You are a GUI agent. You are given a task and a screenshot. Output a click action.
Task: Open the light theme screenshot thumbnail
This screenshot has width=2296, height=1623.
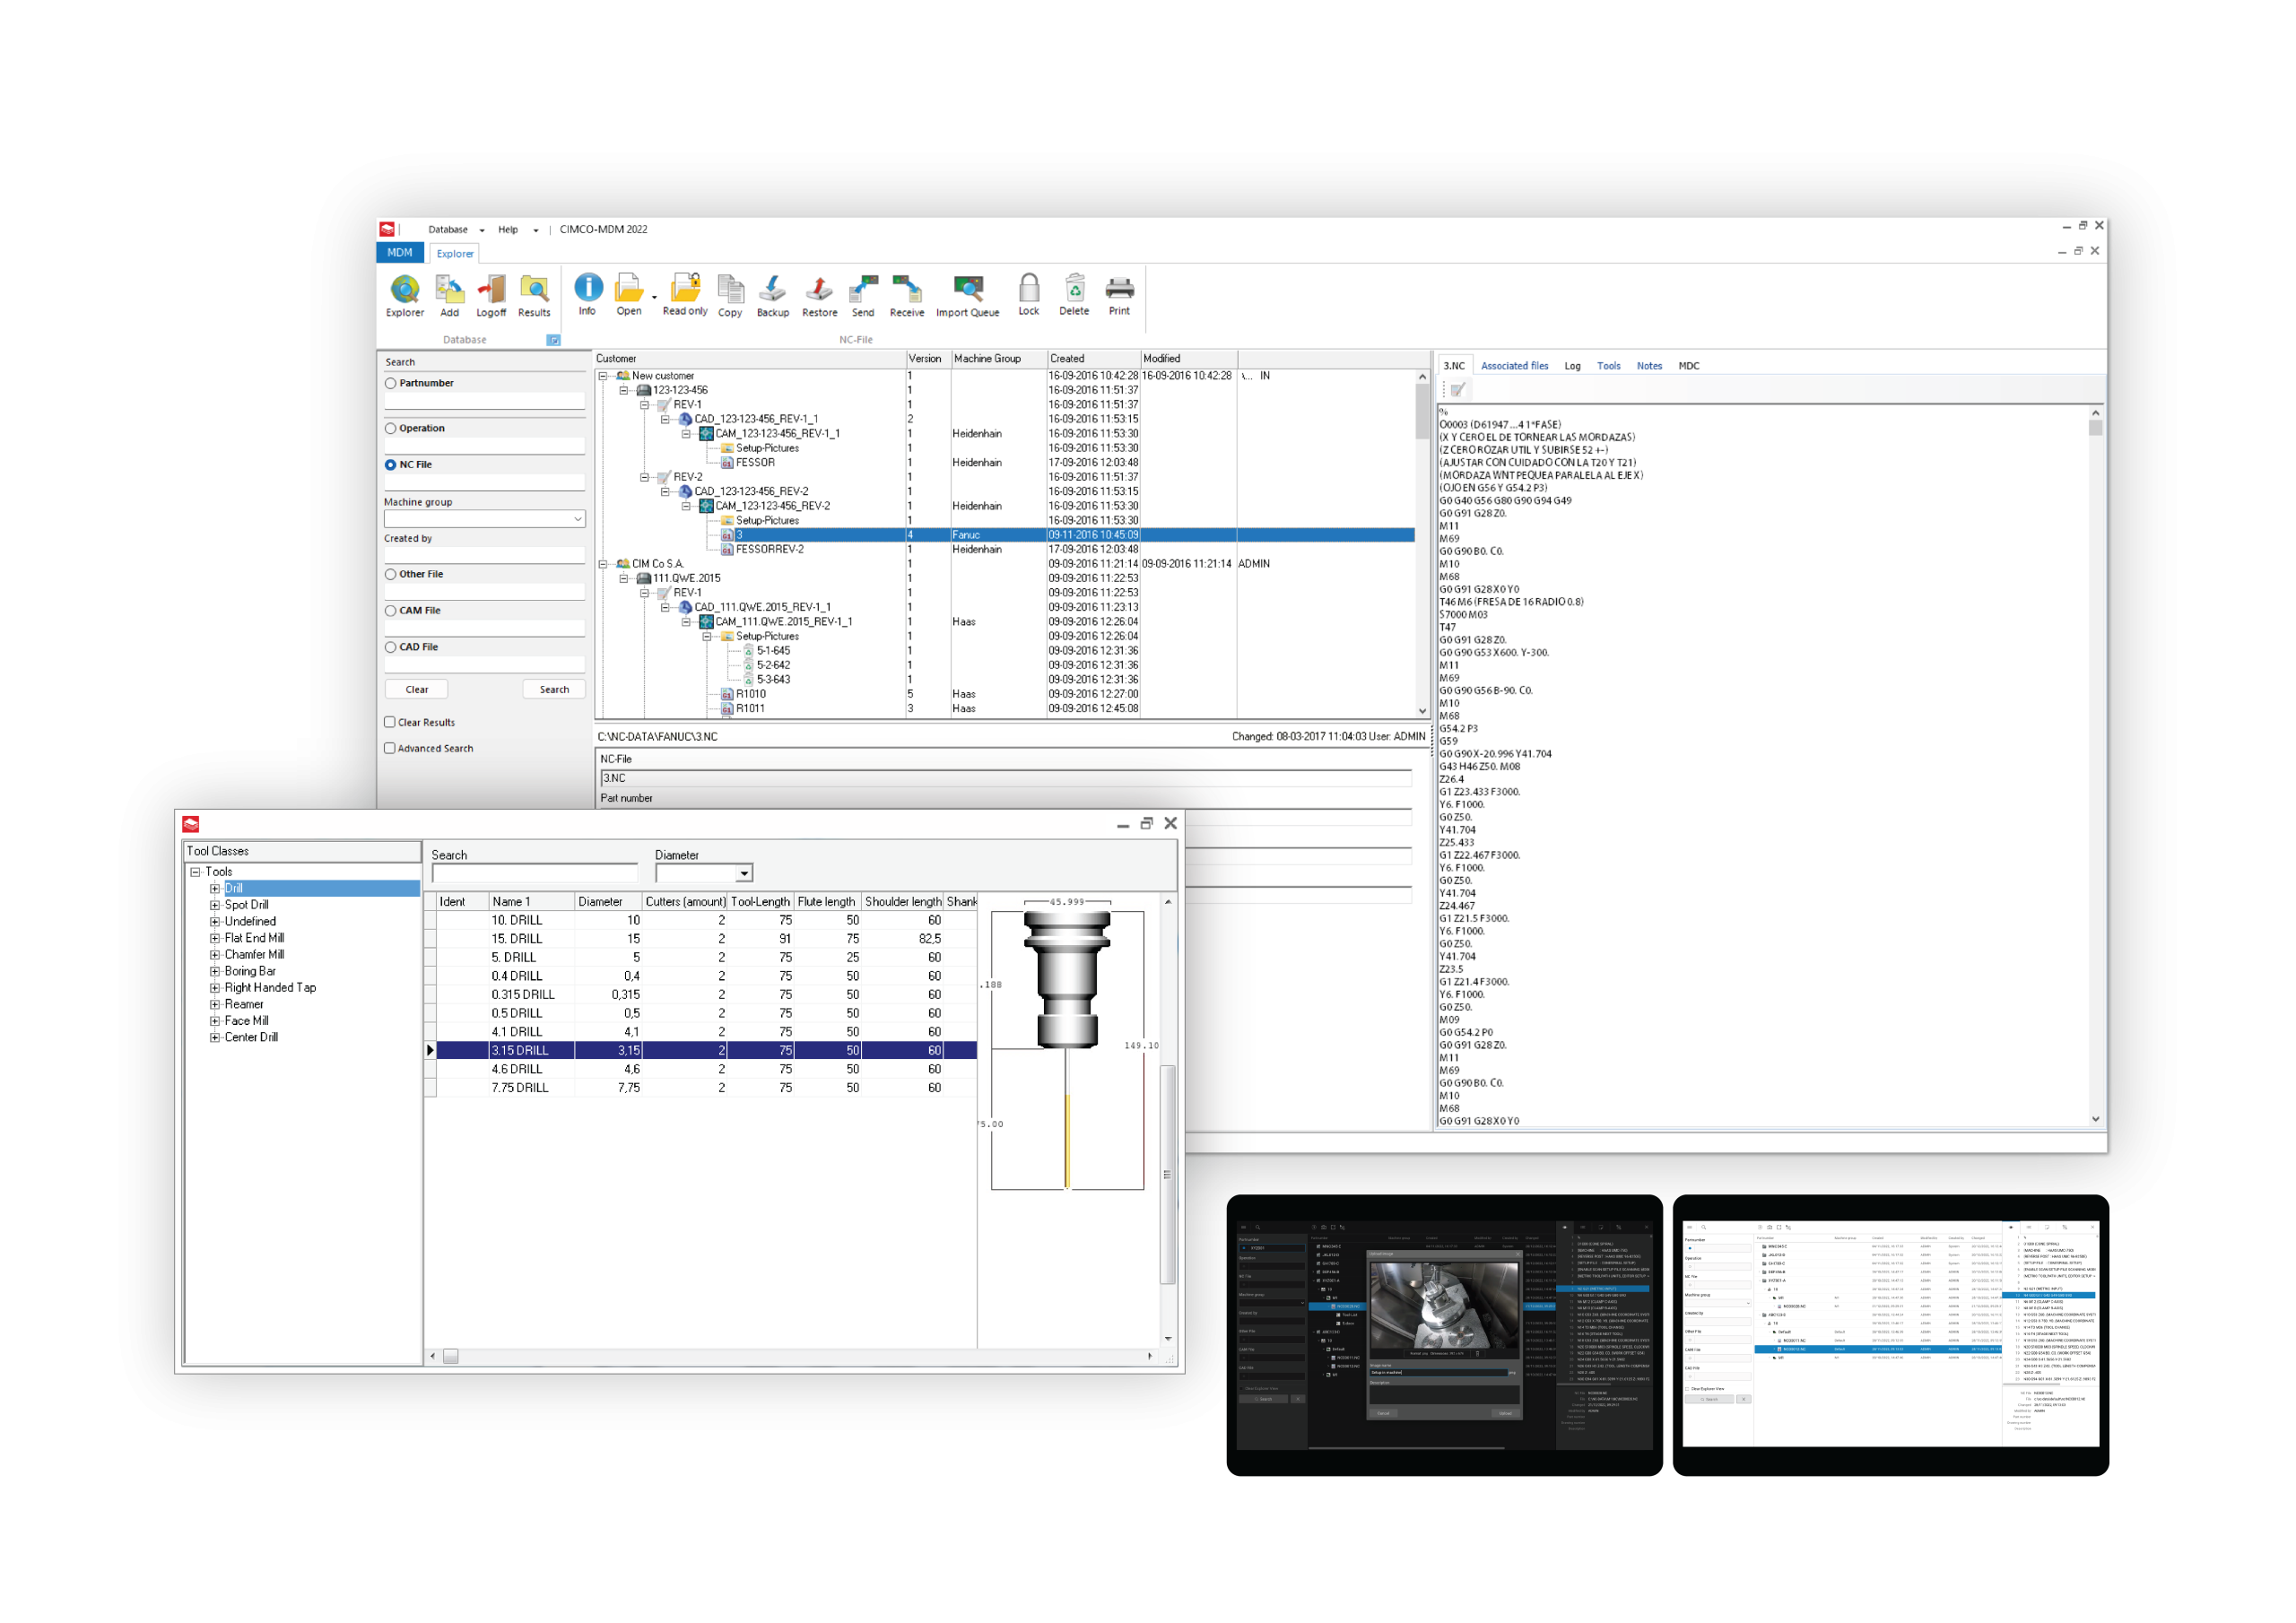pyautogui.click(x=1891, y=1336)
